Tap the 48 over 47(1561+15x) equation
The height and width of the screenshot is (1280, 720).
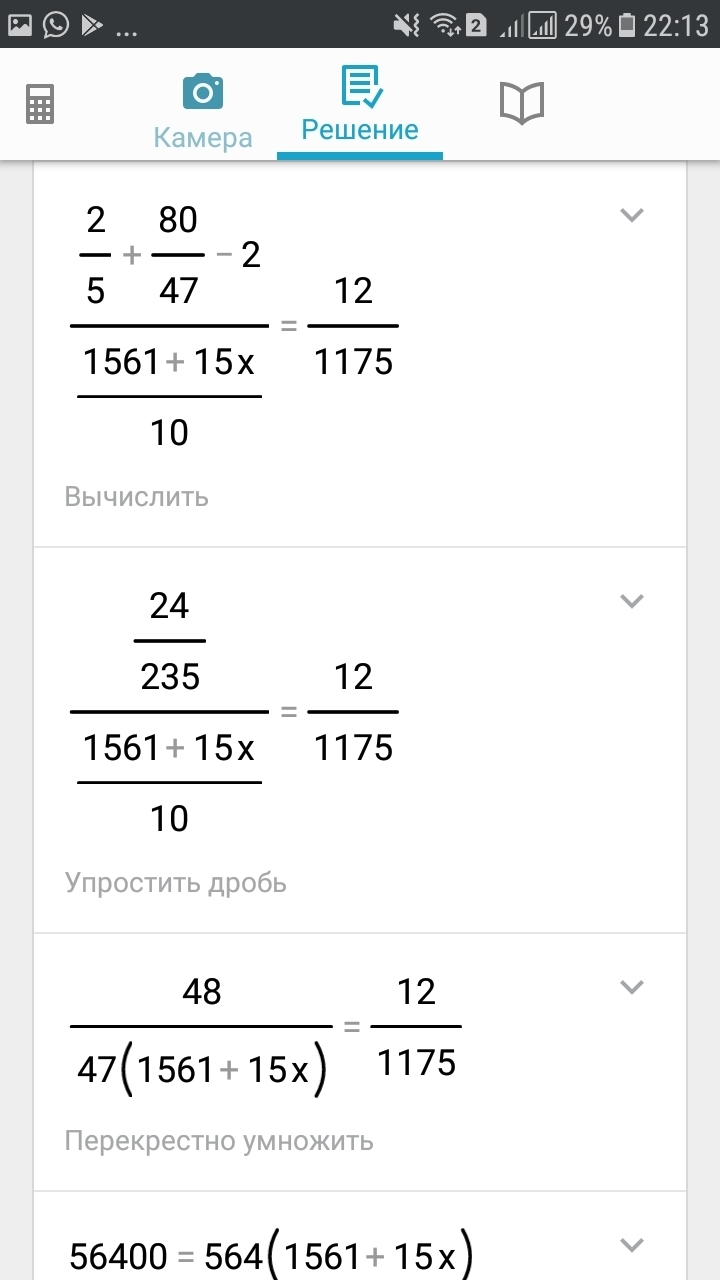coord(265,1030)
